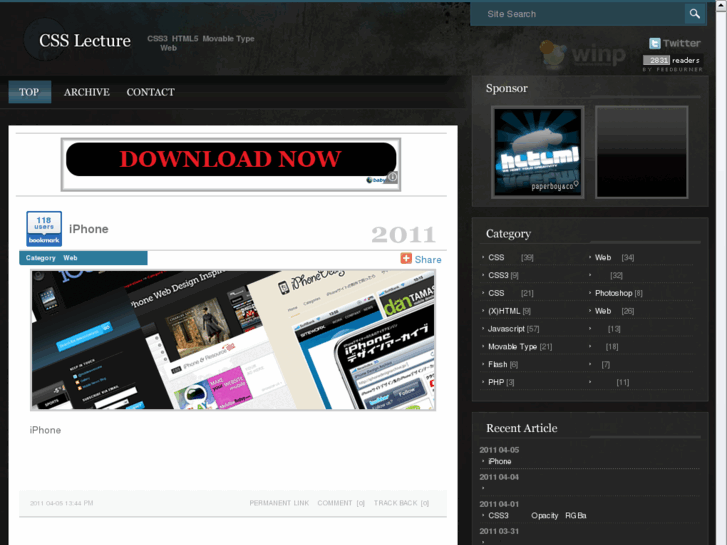Open the CSS3 [9] category

tap(503, 276)
